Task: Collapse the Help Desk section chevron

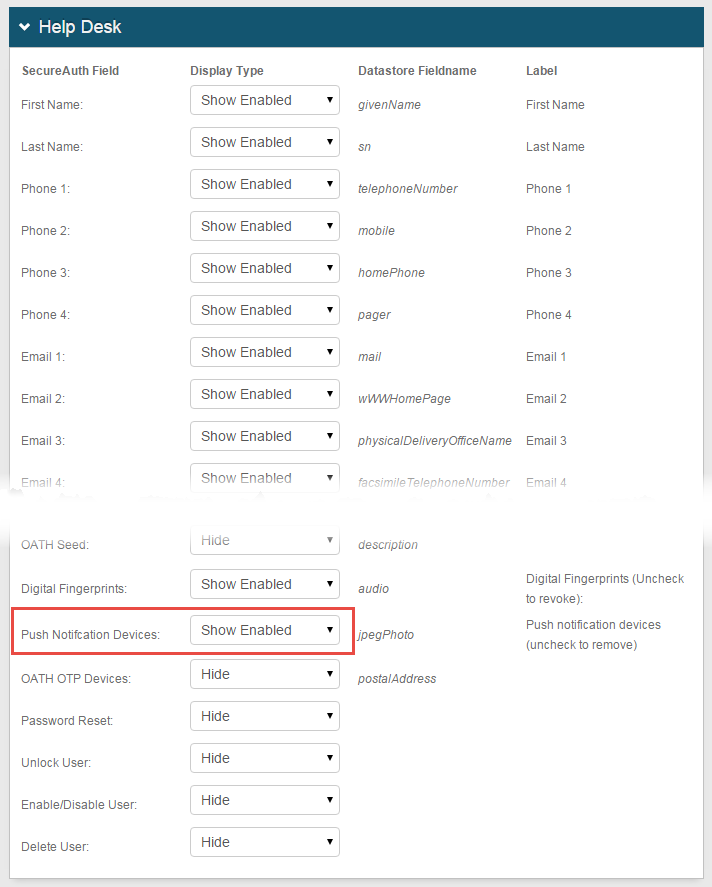Action: coord(24,27)
